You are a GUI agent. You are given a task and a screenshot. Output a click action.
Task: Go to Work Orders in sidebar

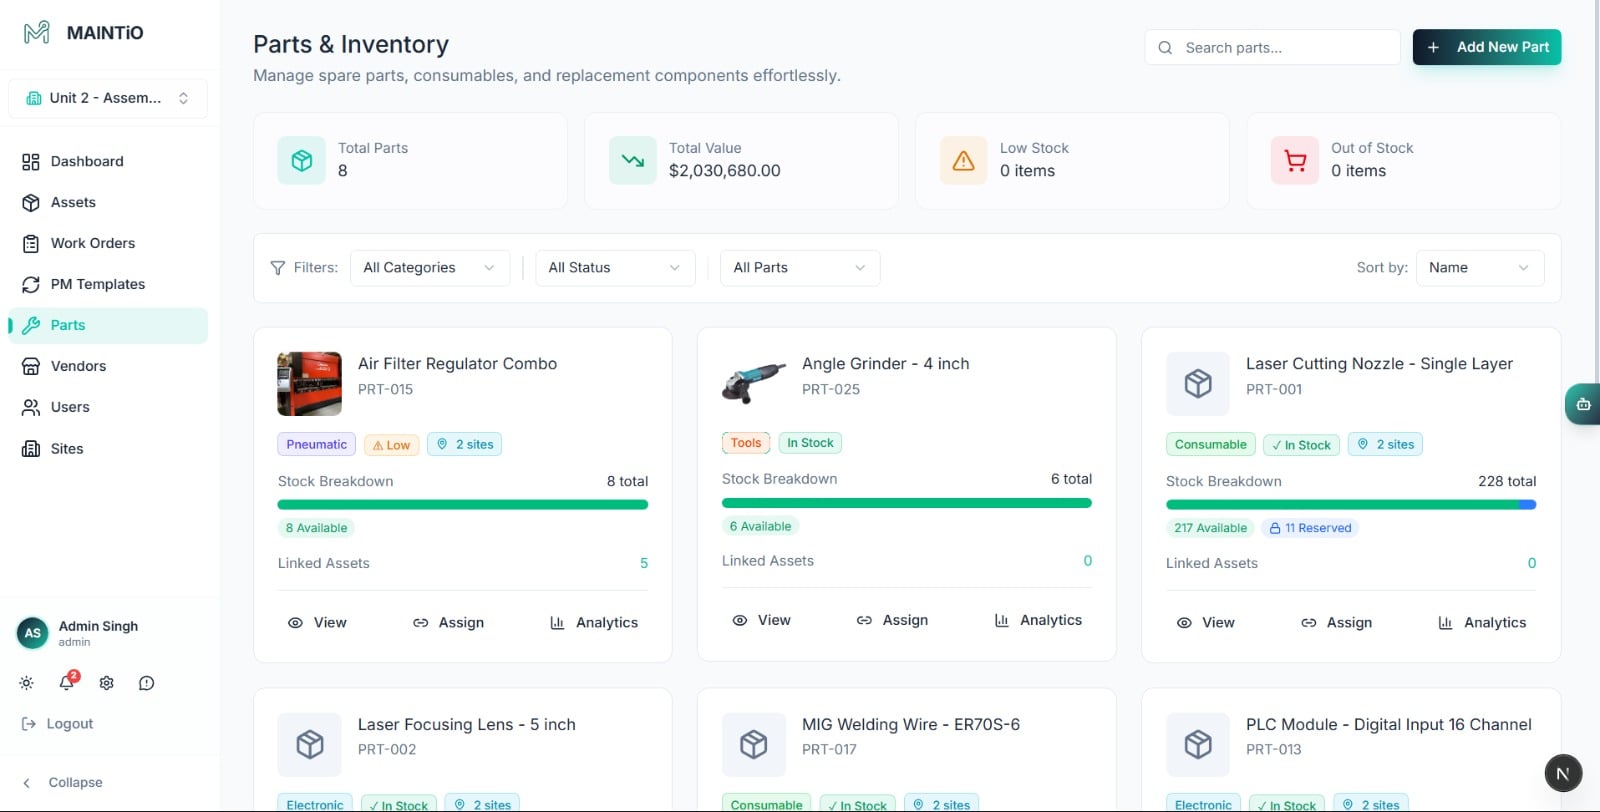click(x=92, y=243)
